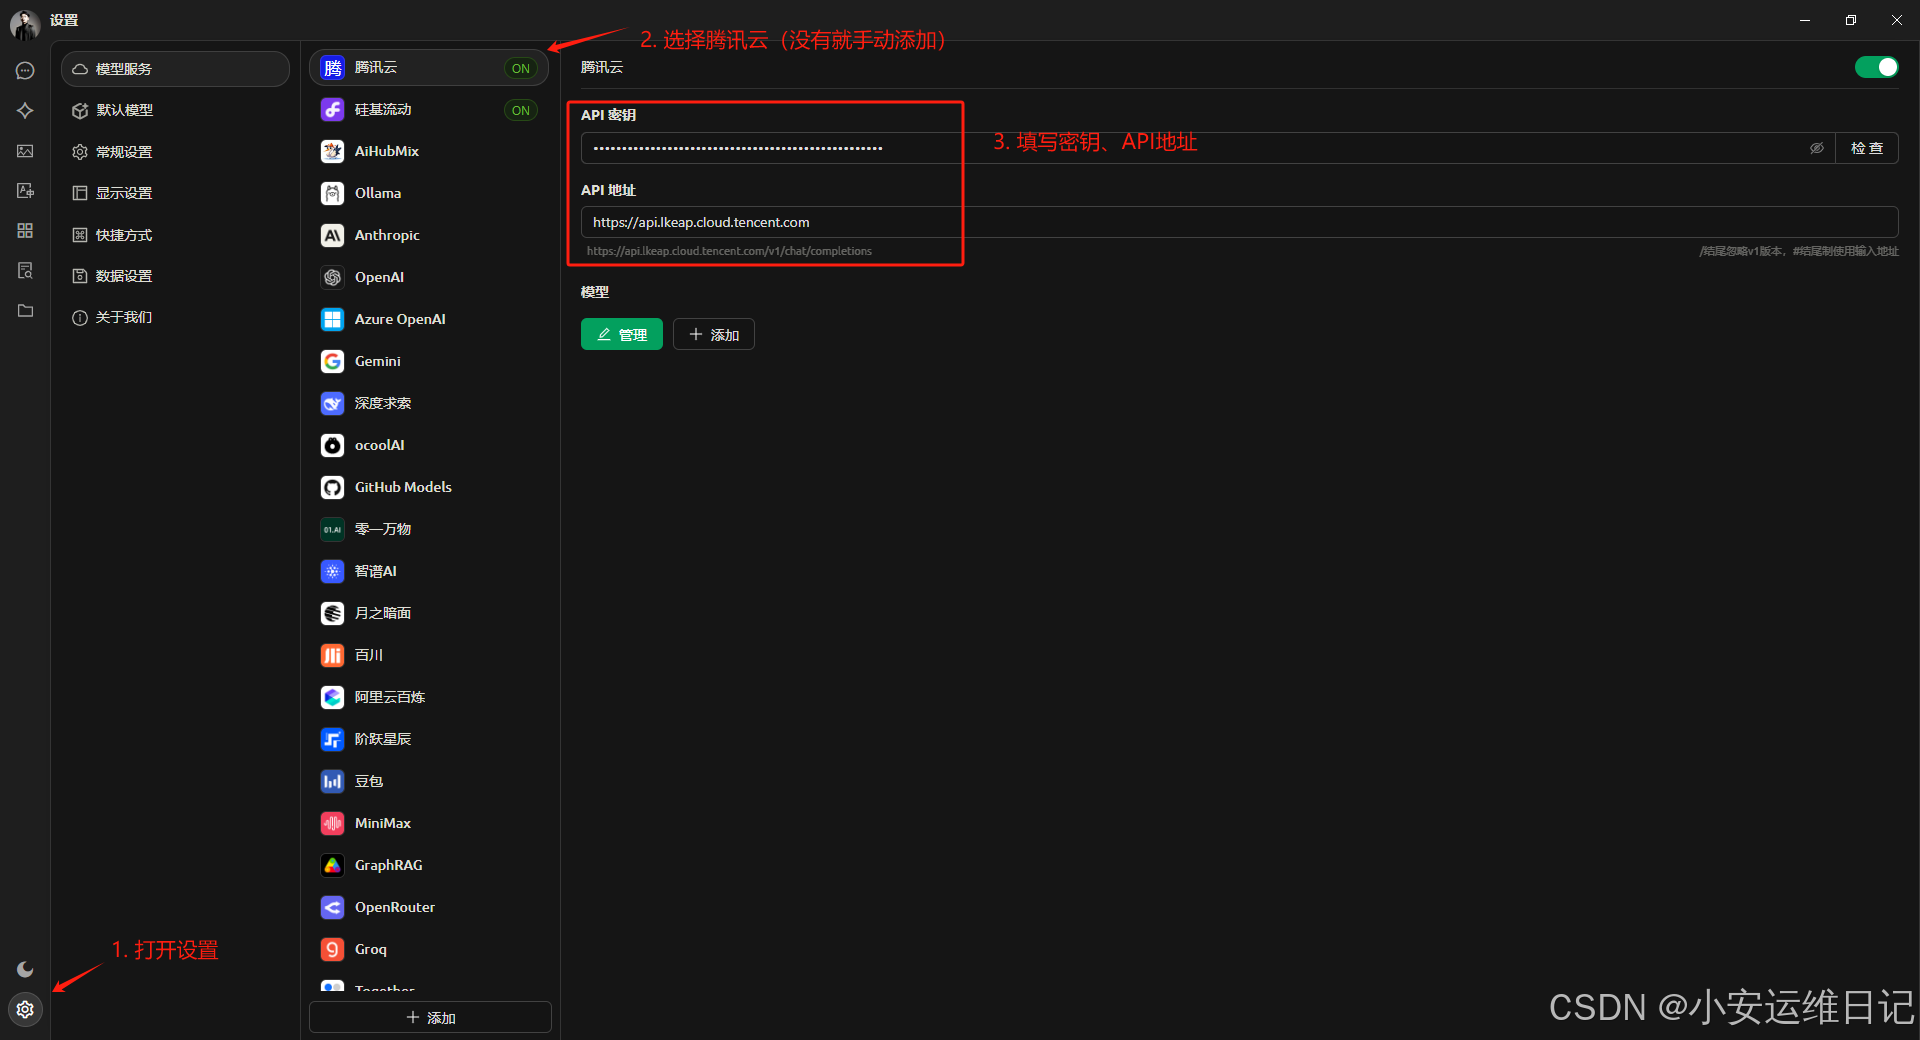Open the mini apps grid icon
This screenshot has width=1920, height=1040.
(x=25, y=231)
